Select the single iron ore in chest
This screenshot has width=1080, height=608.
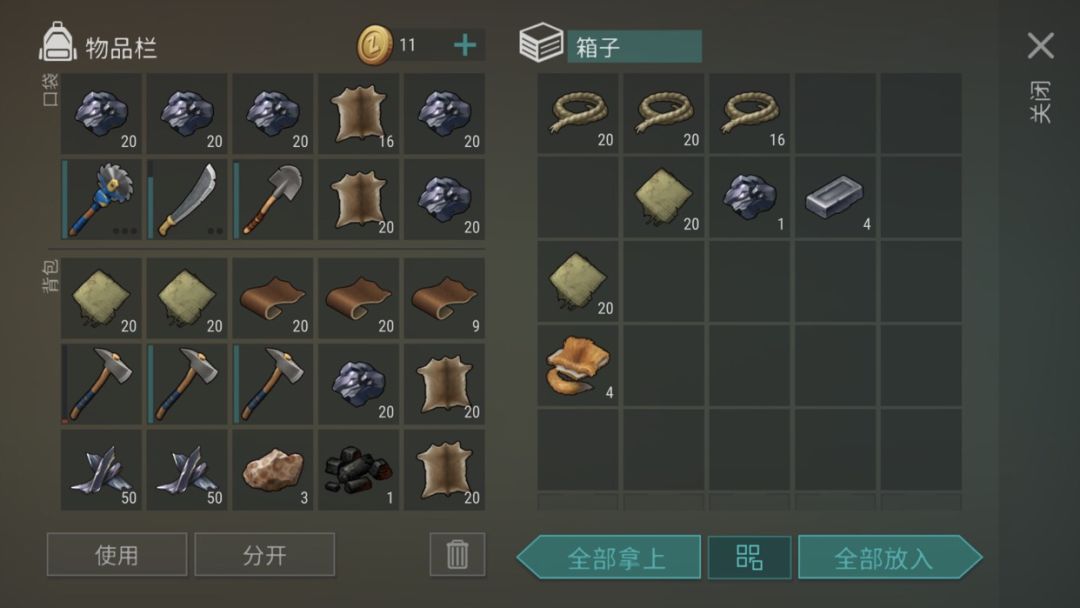tap(749, 198)
